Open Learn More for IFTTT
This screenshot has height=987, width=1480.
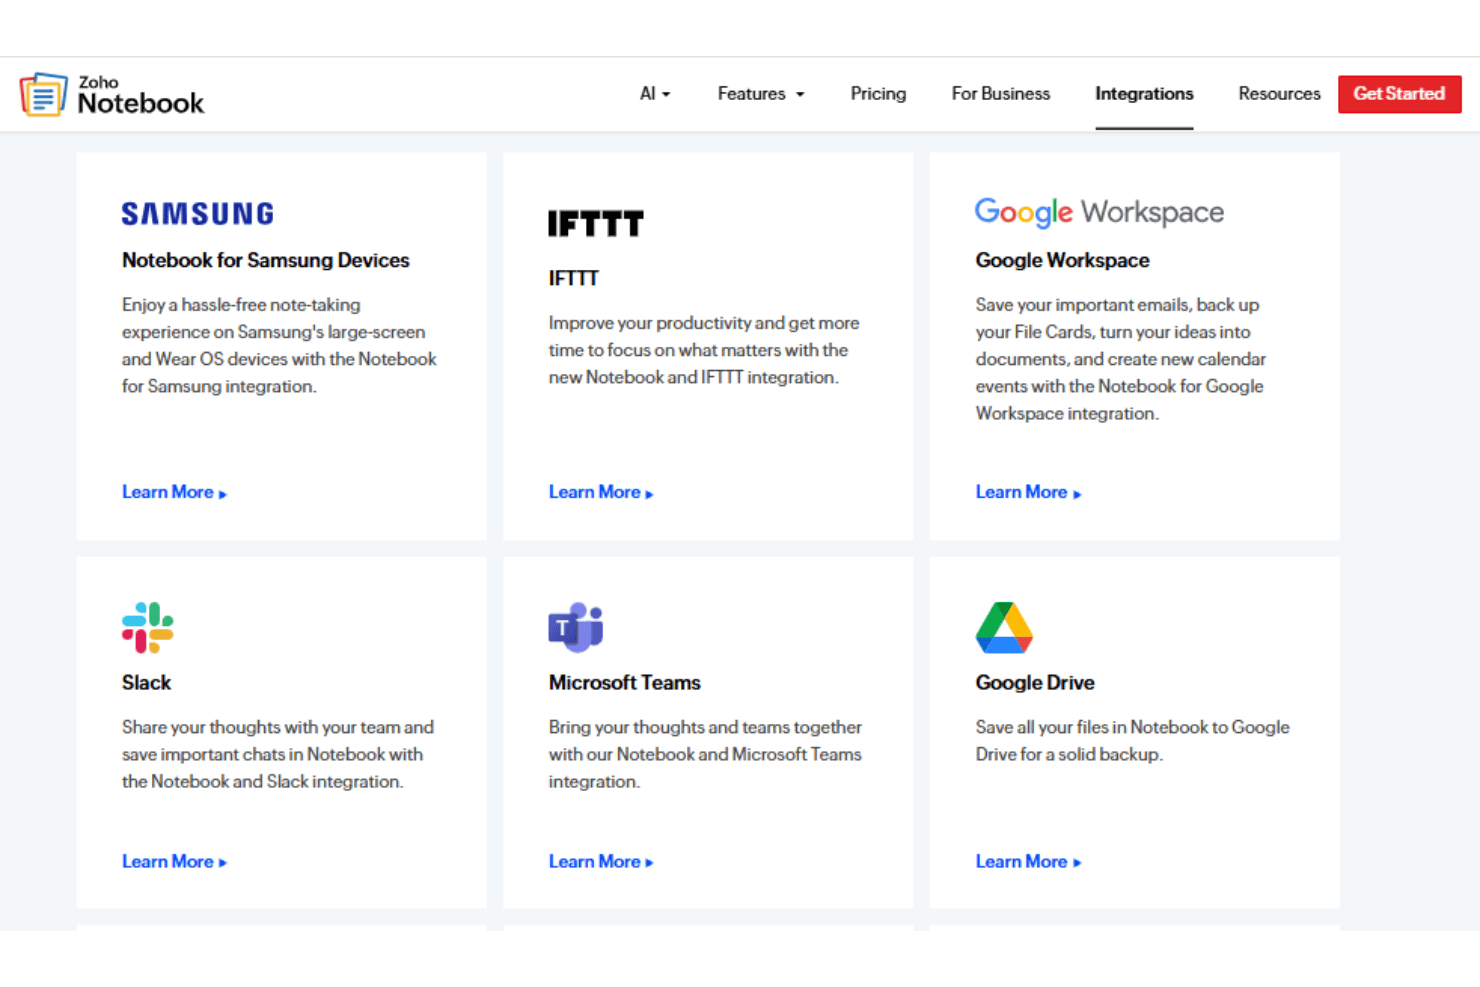tap(600, 492)
